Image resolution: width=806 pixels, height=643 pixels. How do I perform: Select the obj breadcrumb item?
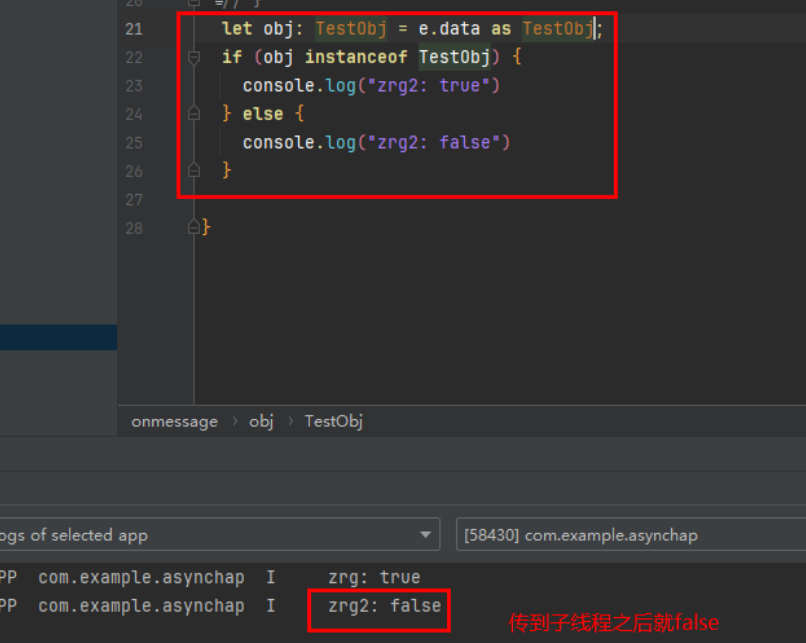click(261, 421)
